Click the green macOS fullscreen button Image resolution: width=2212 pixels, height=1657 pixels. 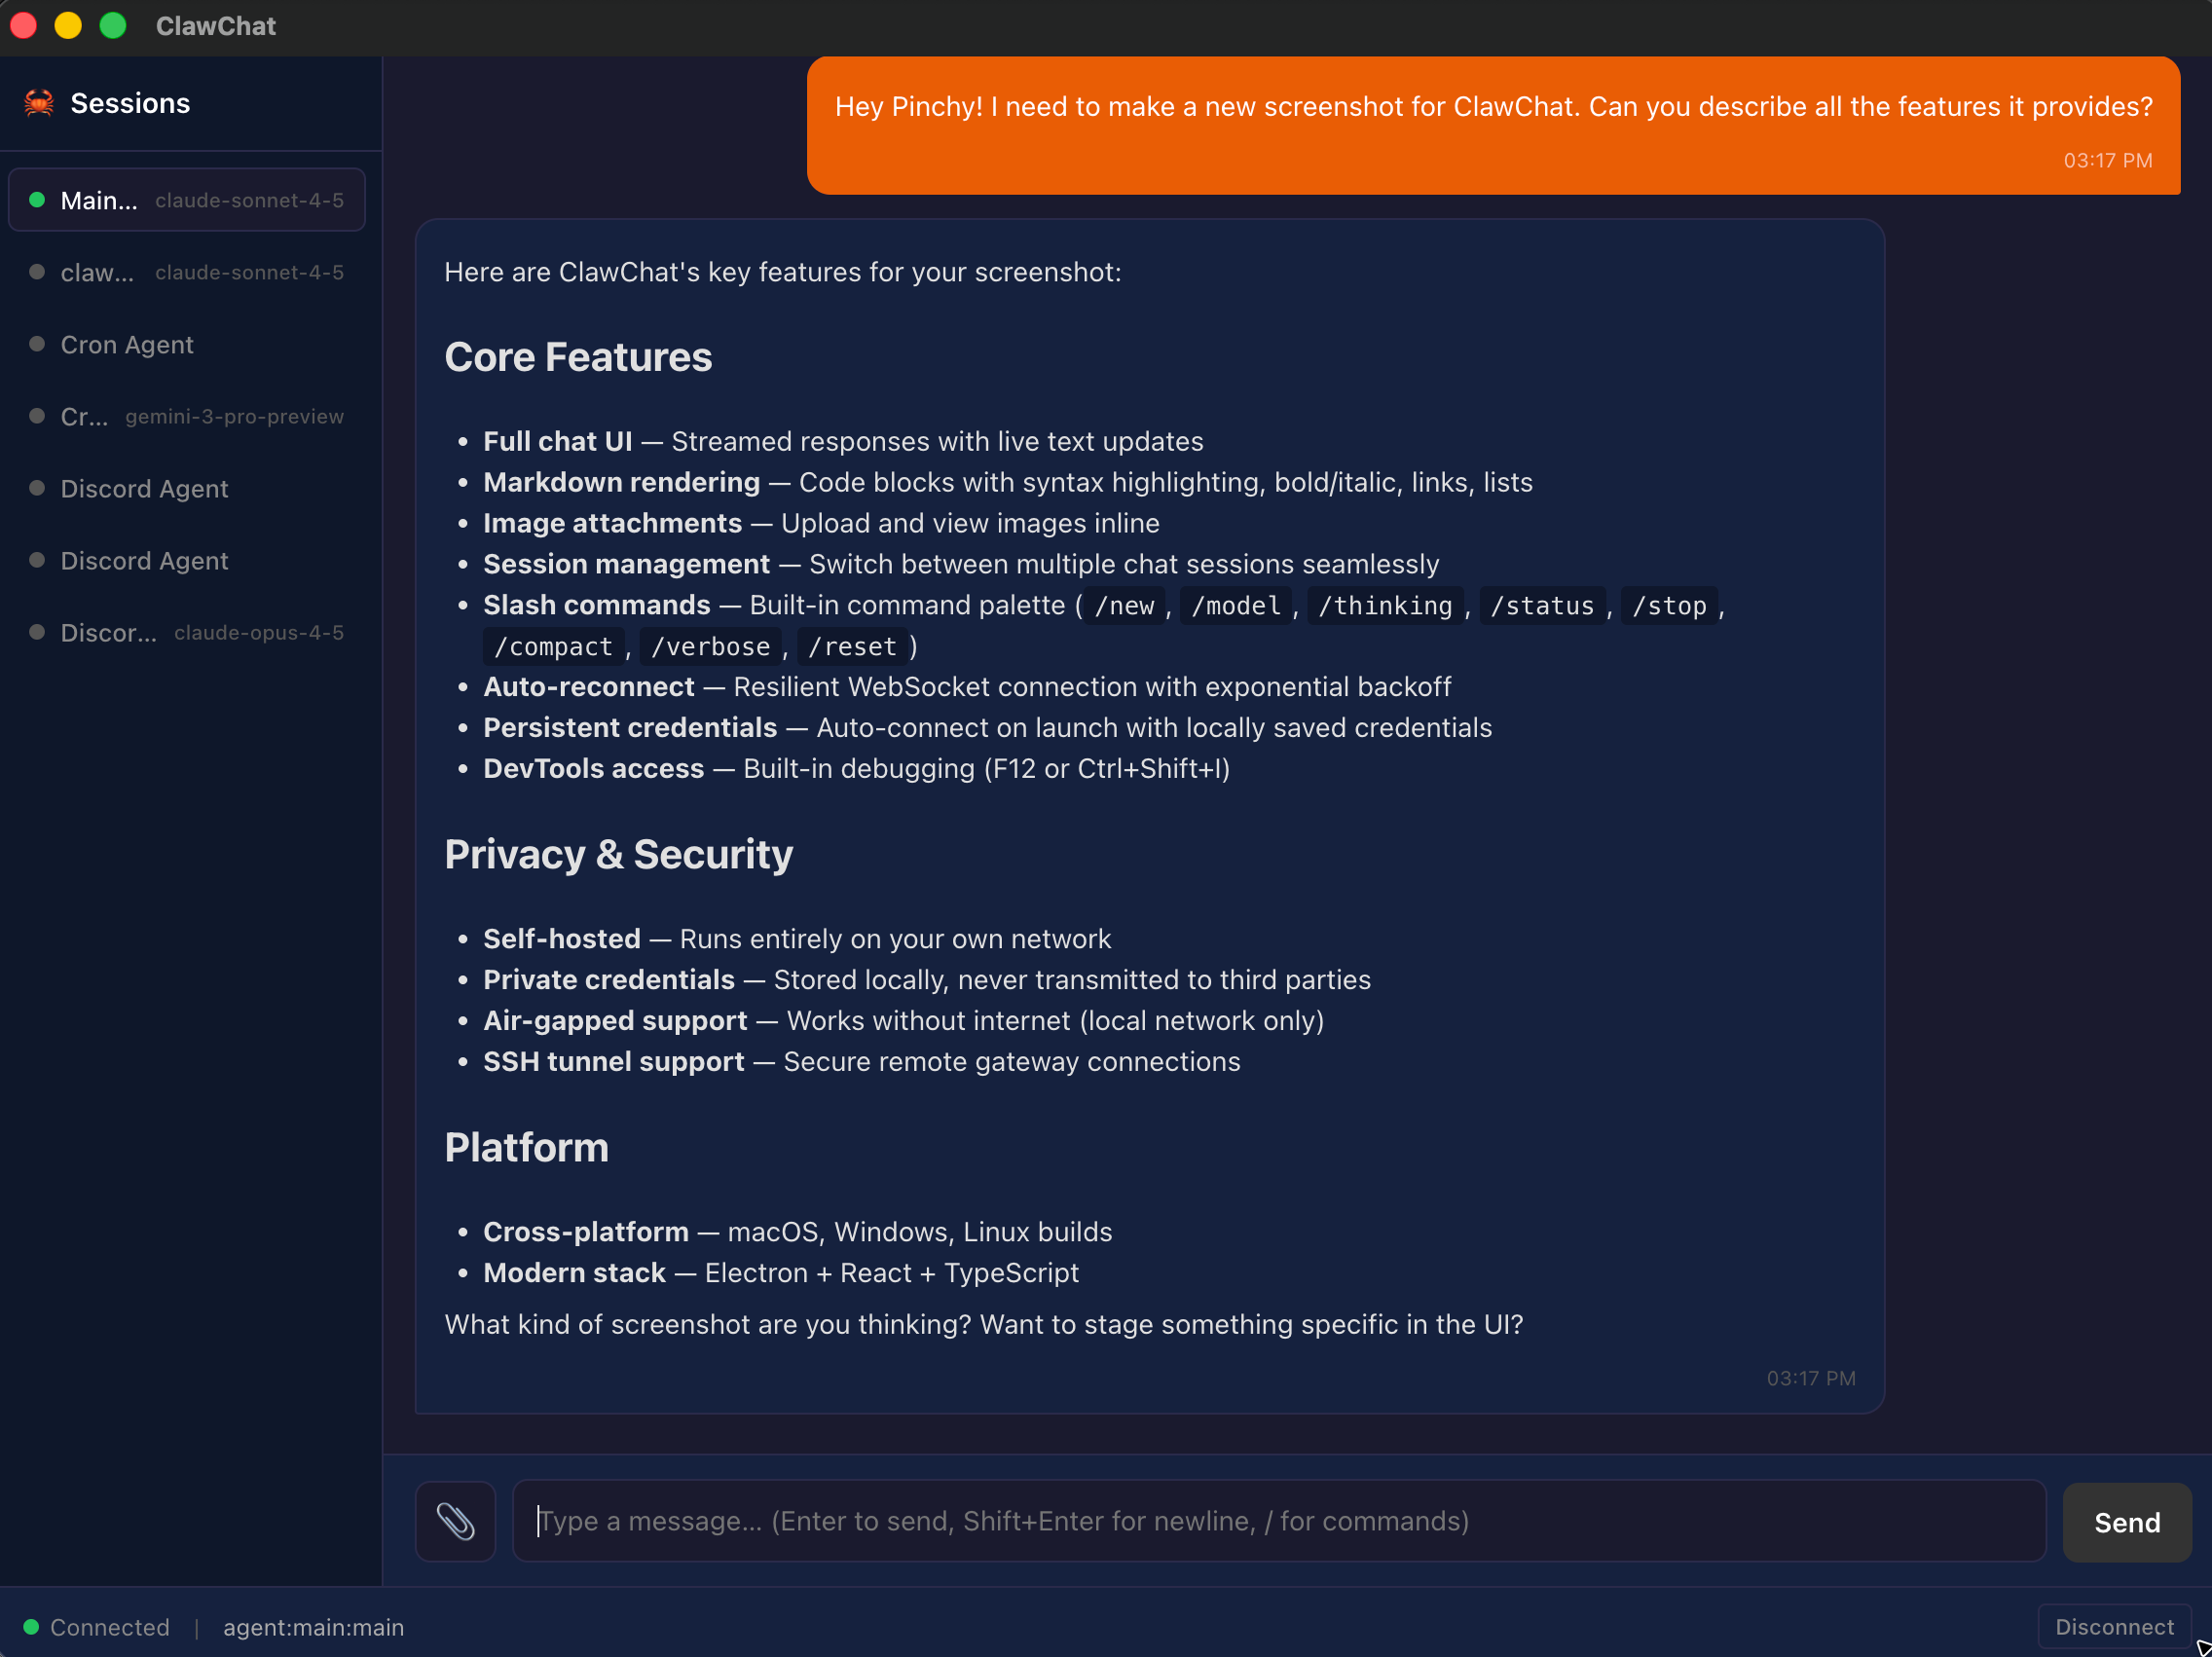[113, 26]
